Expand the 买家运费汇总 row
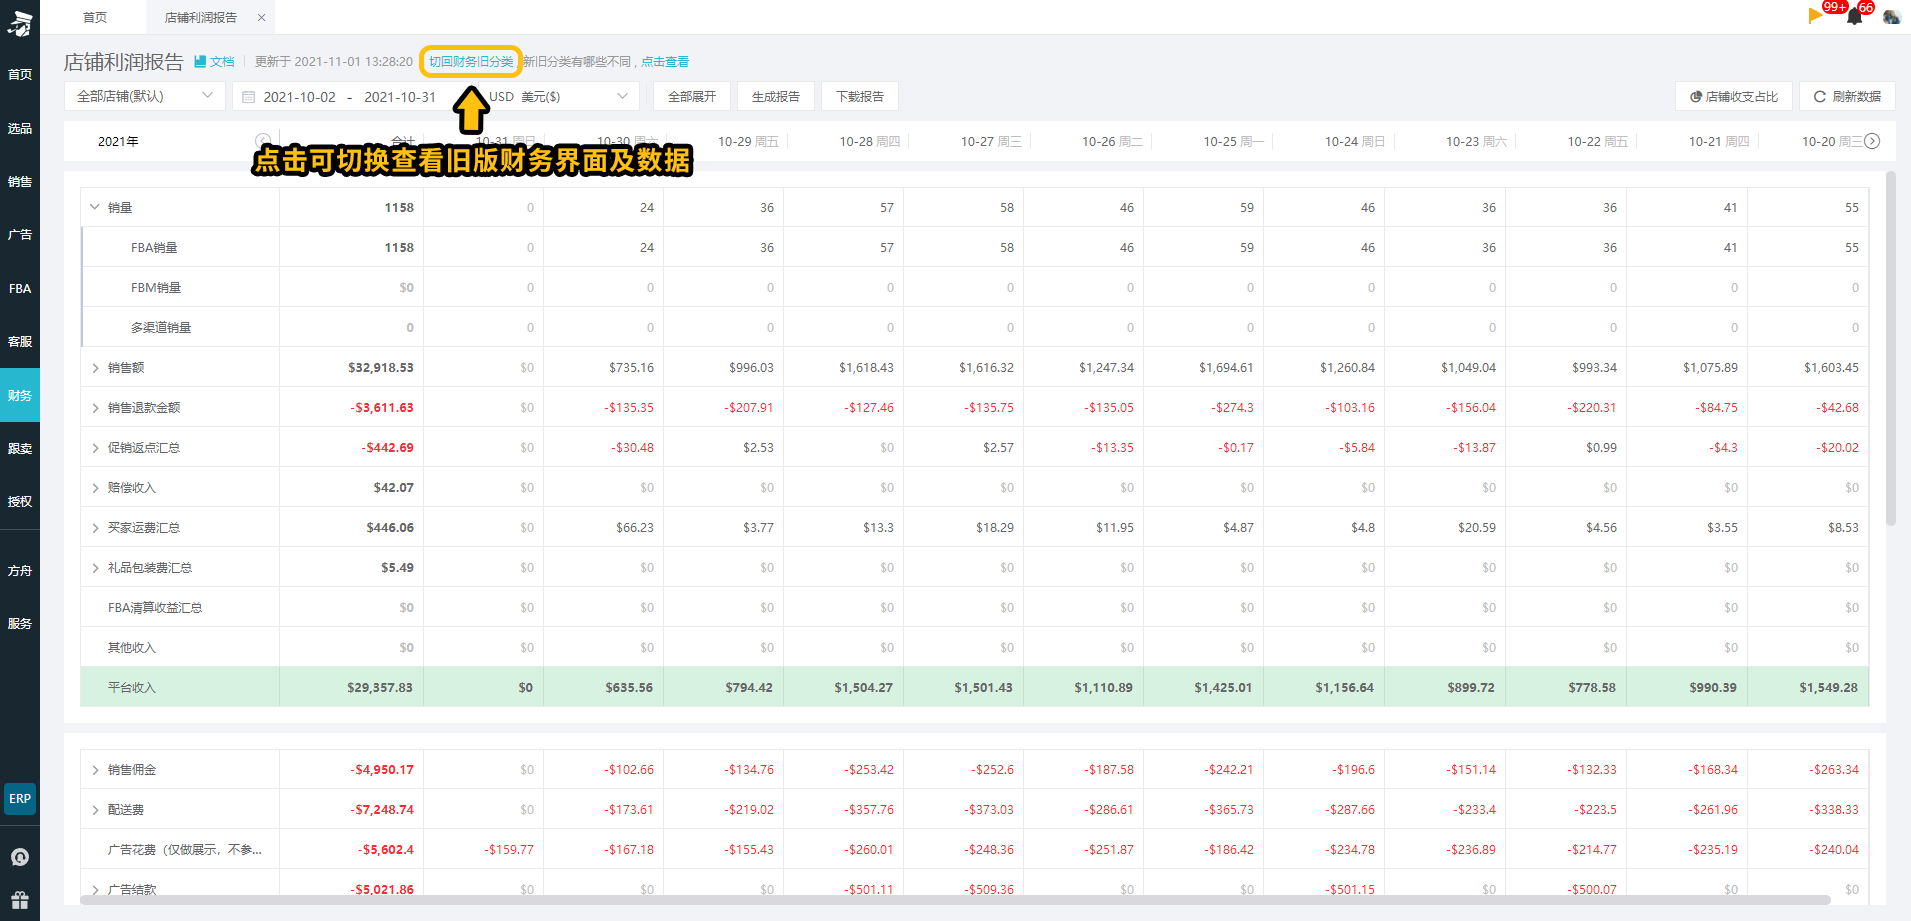This screenshot has width=1911, height=921. click(x=95, y=528)
